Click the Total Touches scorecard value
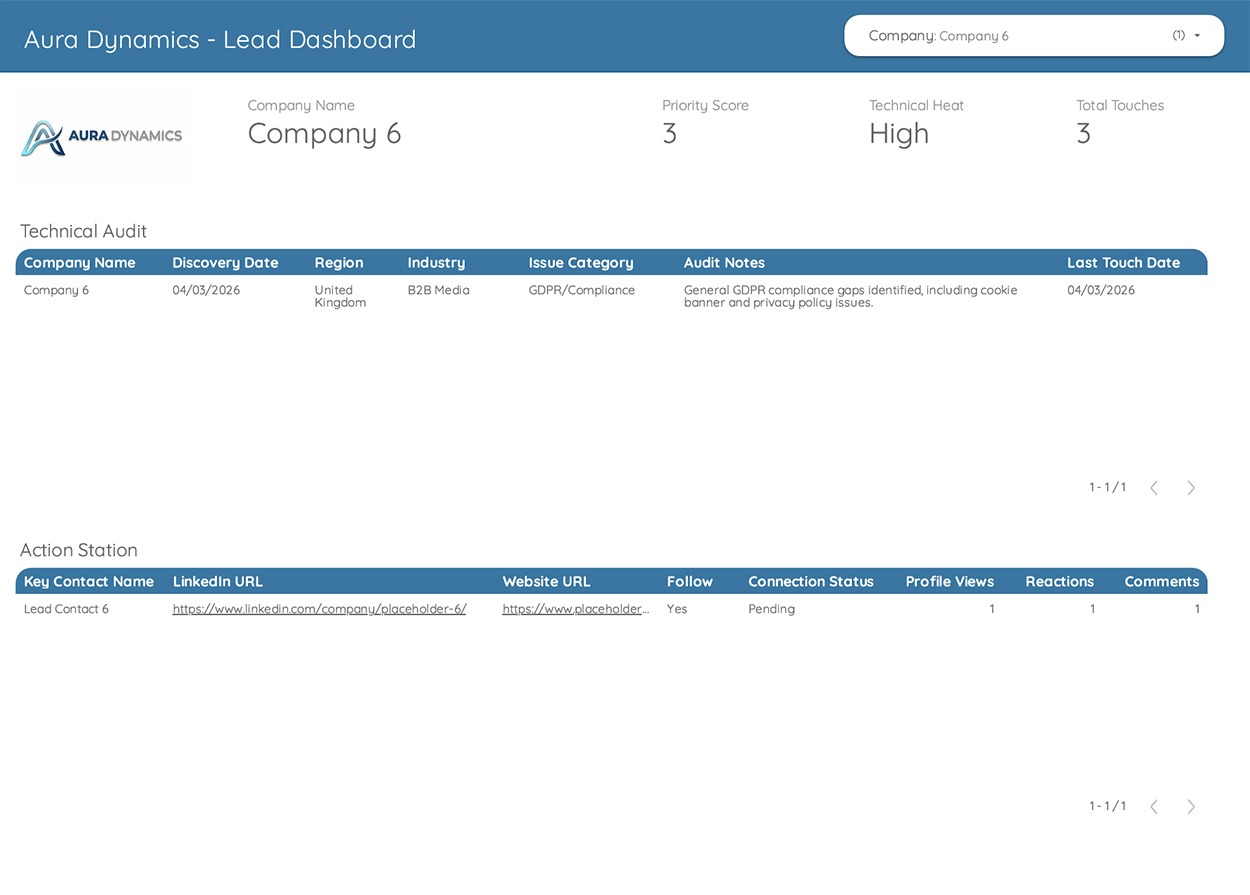This screenshot has height=895, width=1250. coord(1083,134)
